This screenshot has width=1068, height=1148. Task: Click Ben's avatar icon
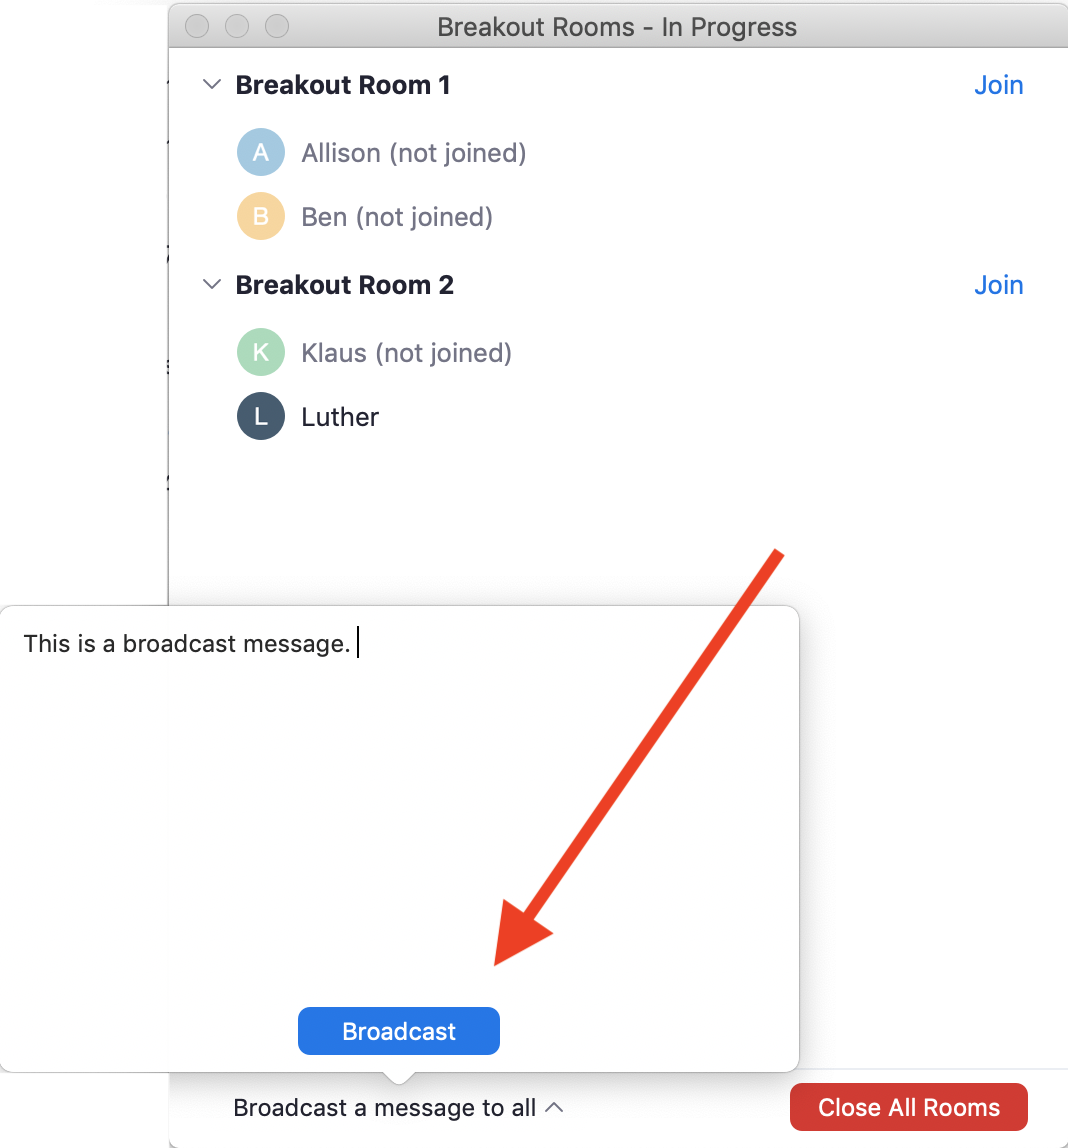(x=260, y=216)
